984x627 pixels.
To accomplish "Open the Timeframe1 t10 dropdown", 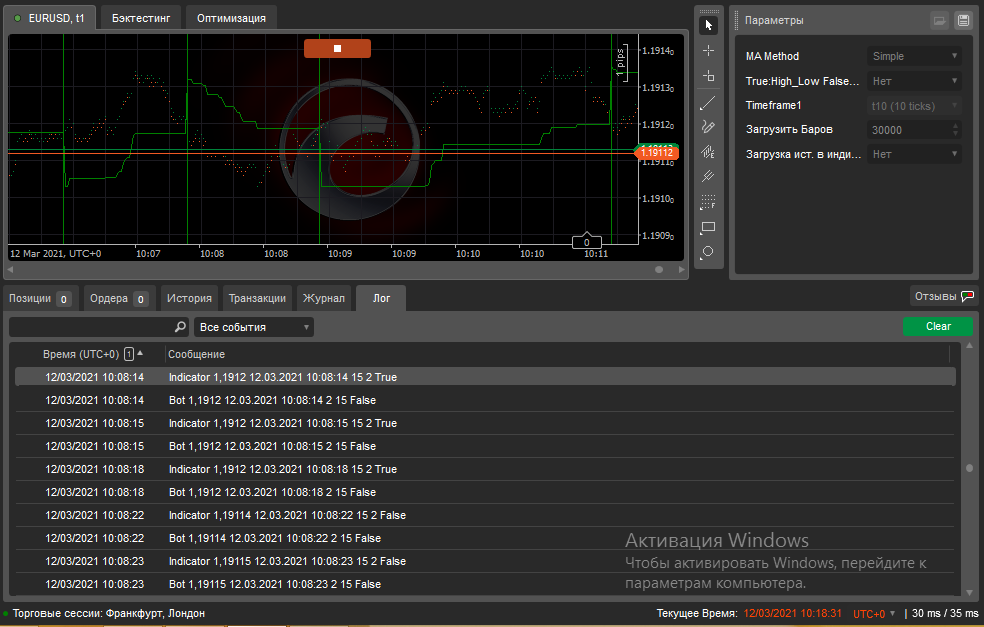I will click(x=914, y=105).
